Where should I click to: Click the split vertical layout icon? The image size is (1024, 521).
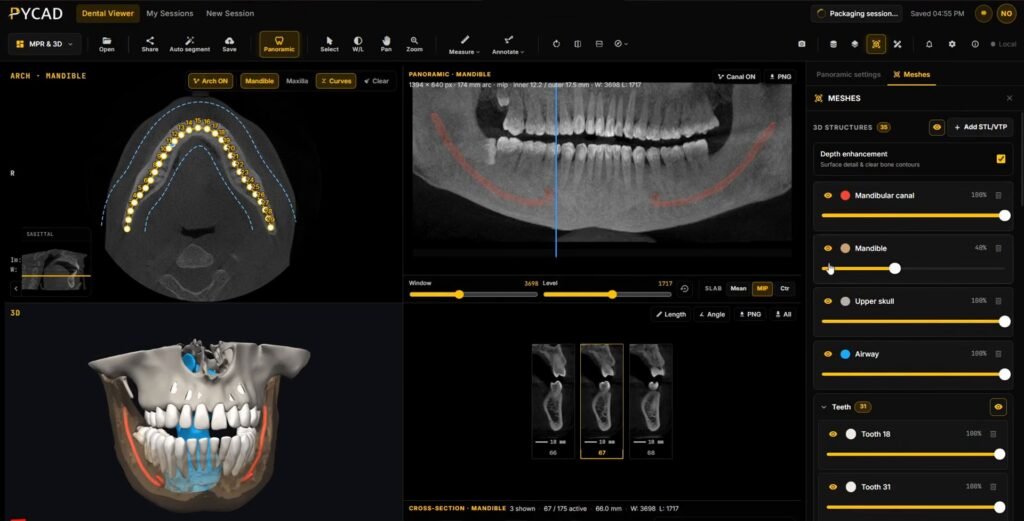point(577,44)
